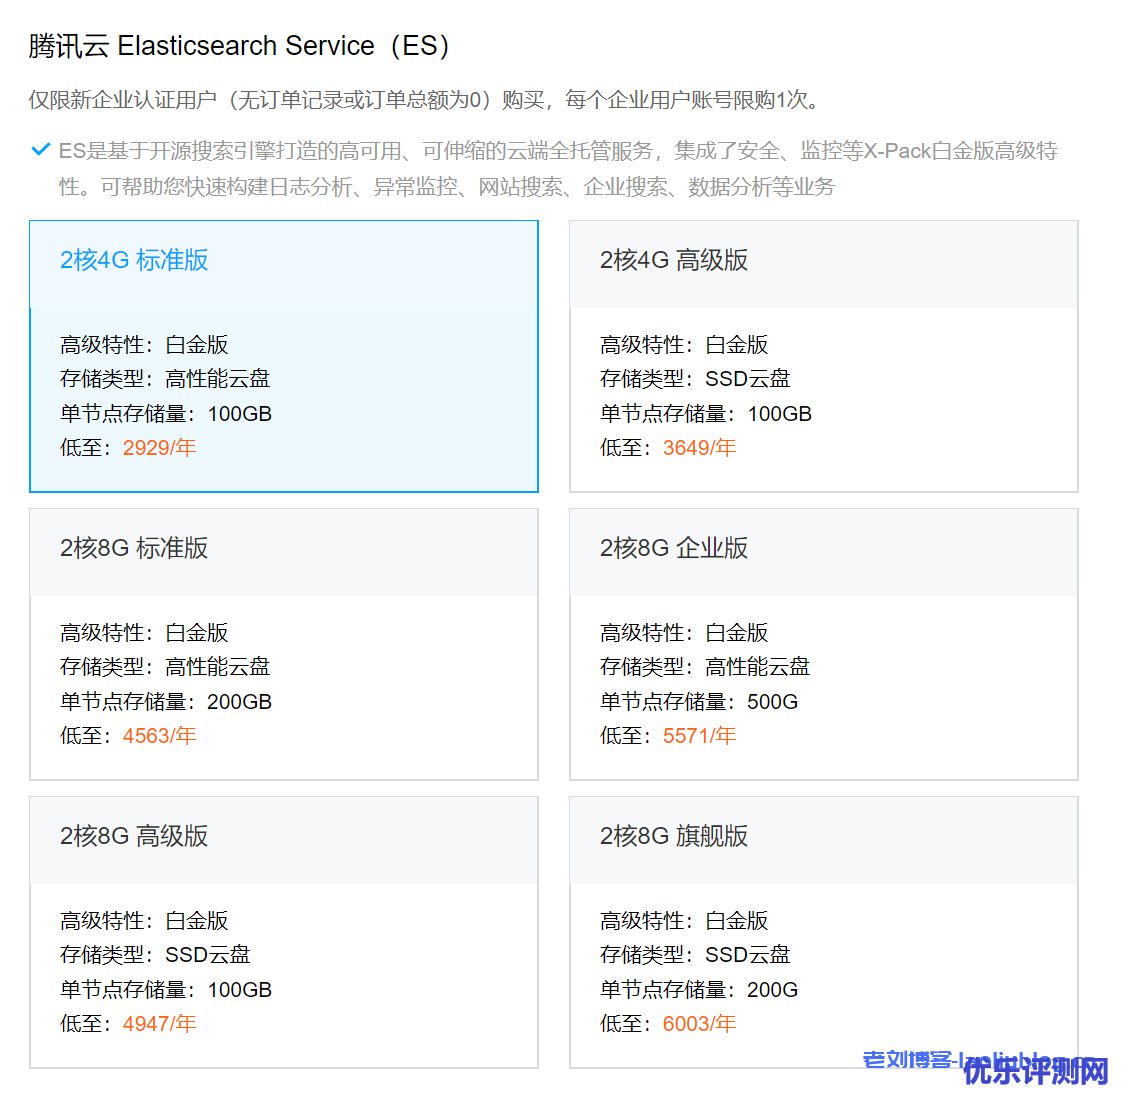Pick the 2核8G 旗舰版 plan card
The image size is (1122, 1098).
(x=824, y=932)
